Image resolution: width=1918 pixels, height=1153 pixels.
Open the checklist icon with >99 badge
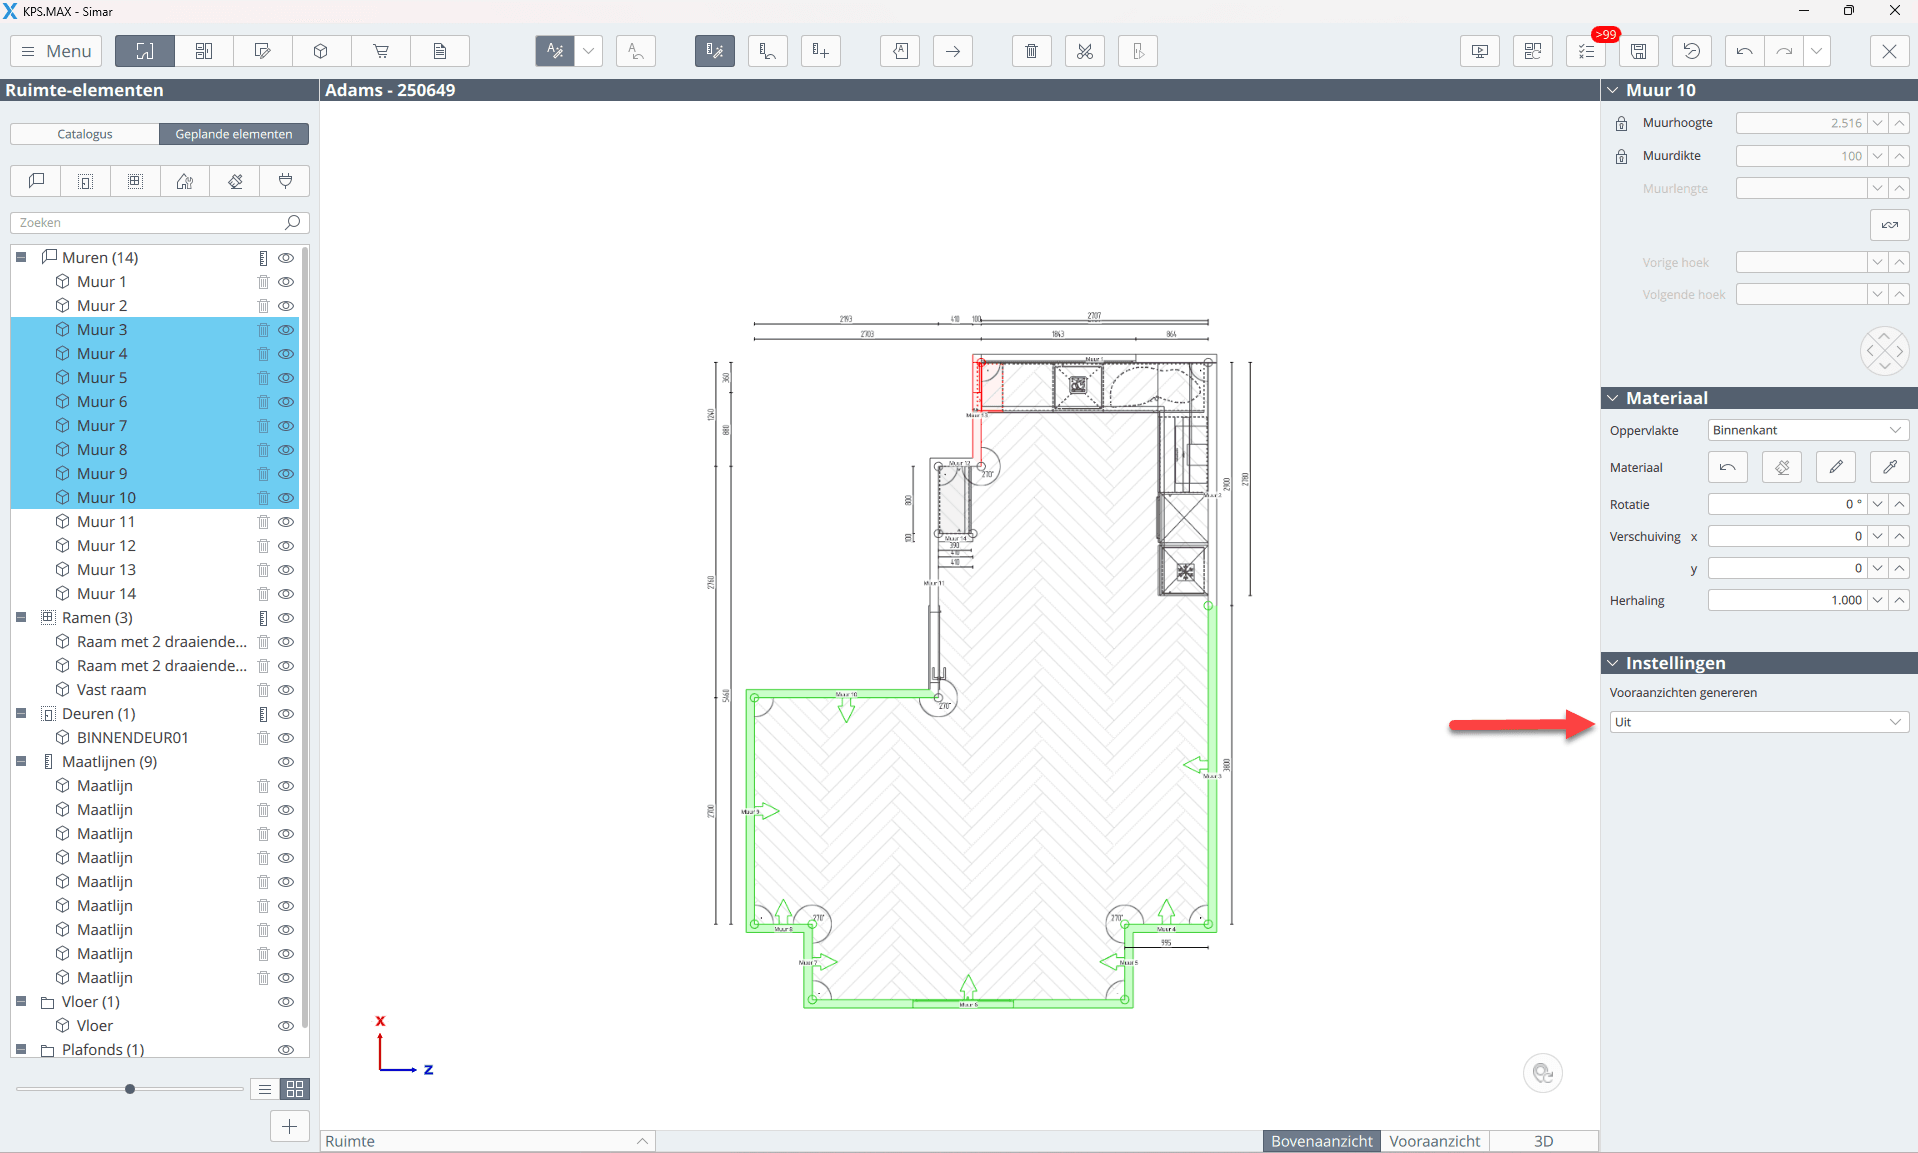[1586, 51]
